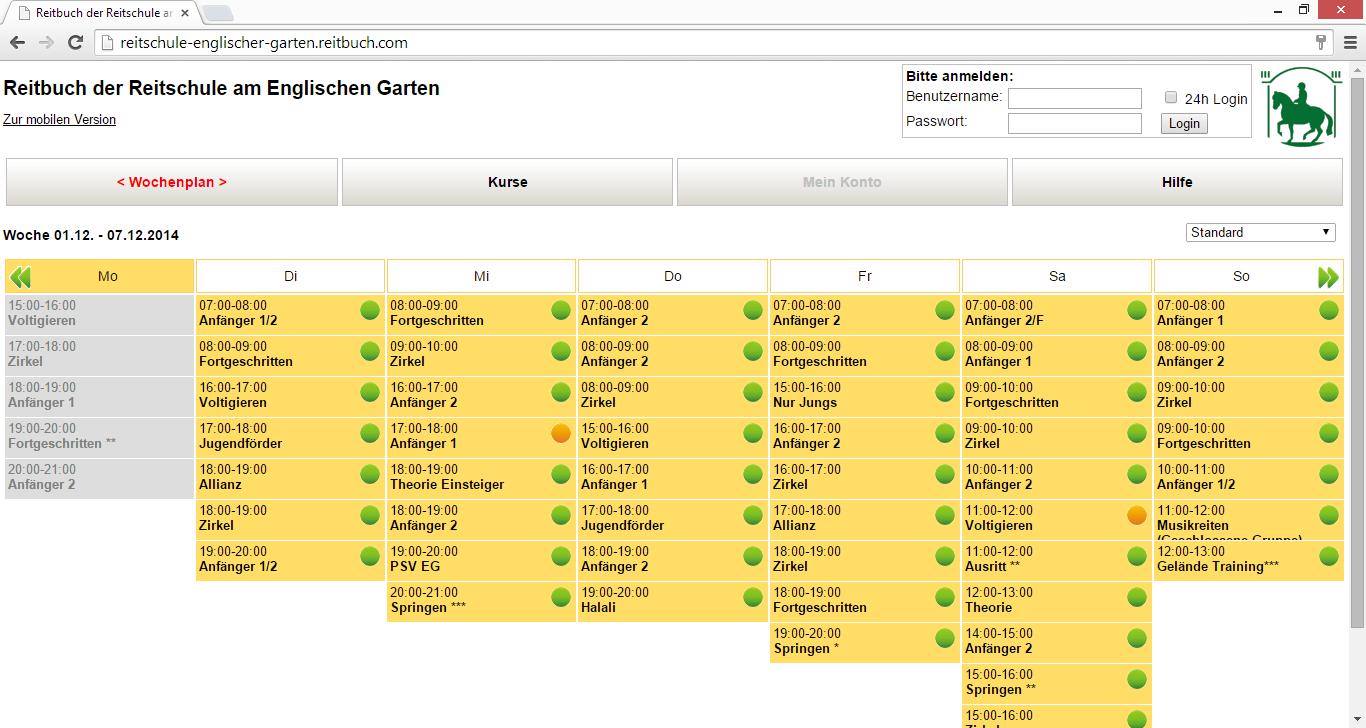Enable the 24h Login checkbox
1366x728 pixels.
coord(1171,97)
